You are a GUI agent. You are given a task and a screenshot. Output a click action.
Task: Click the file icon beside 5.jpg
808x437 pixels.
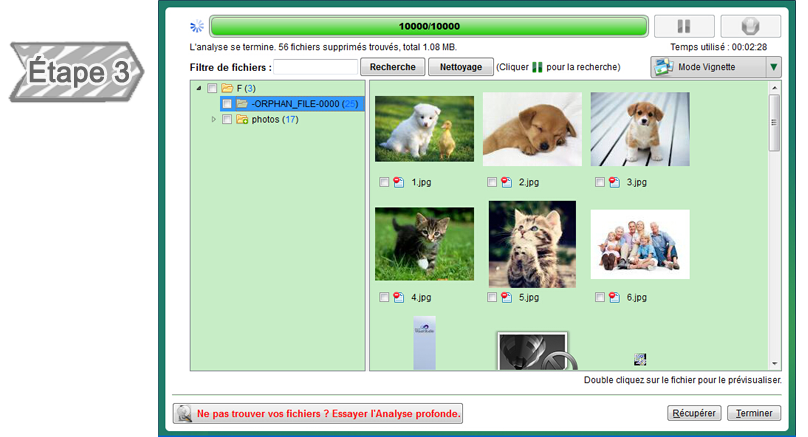tap(506, 298)
